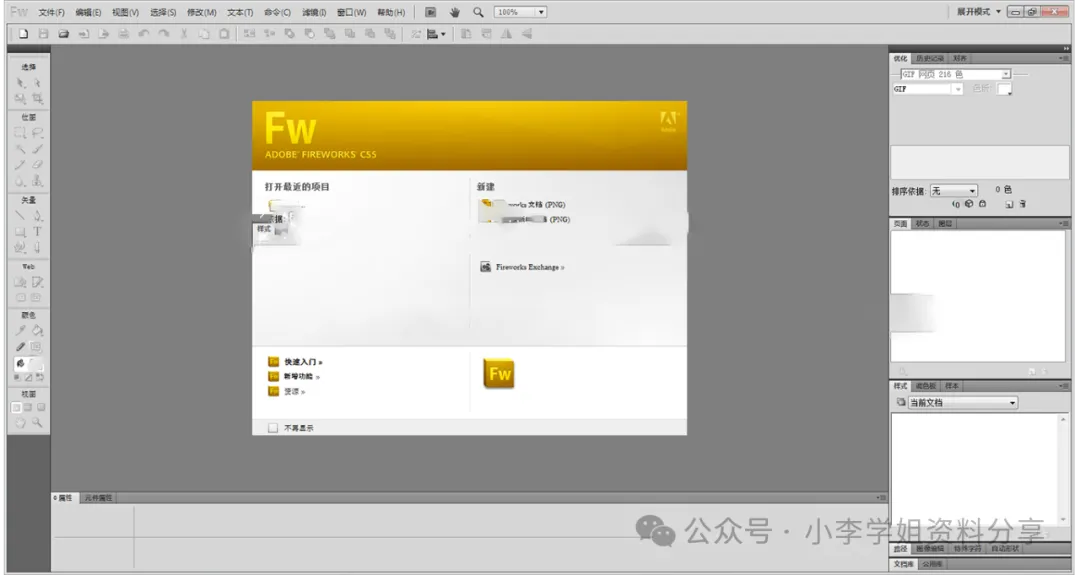
Task: Switch to standard screen view mode button
Action: point(16,408)
